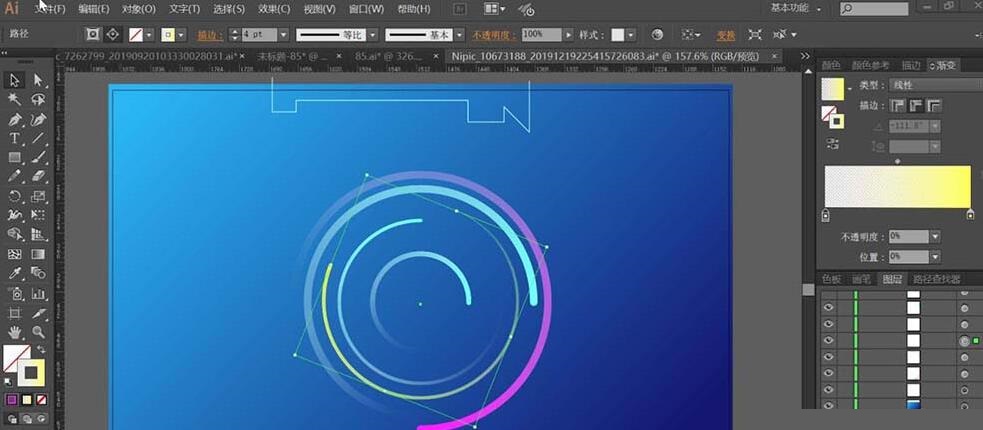
Task: Click the 不透明度 link in control bar
Action: pyautogui.click(x=495, y=34)
